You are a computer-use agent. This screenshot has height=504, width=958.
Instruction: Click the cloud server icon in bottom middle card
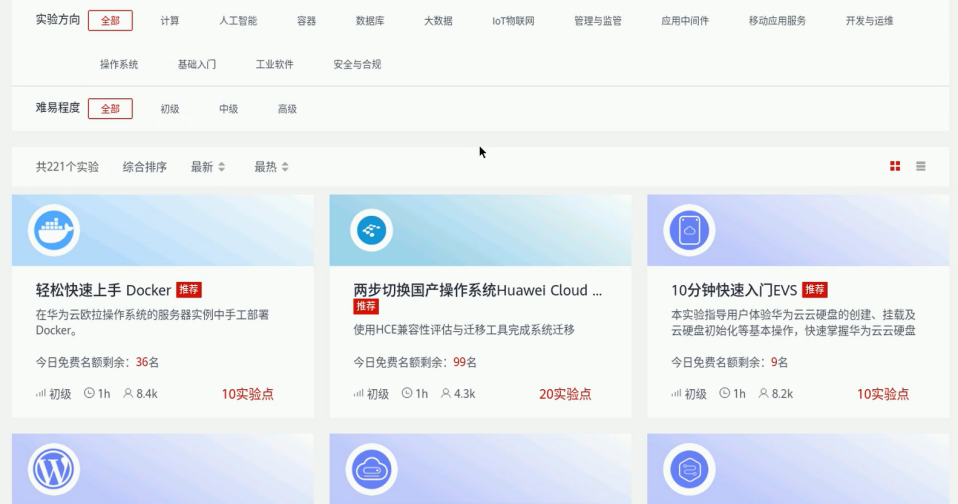pos(371,469)
